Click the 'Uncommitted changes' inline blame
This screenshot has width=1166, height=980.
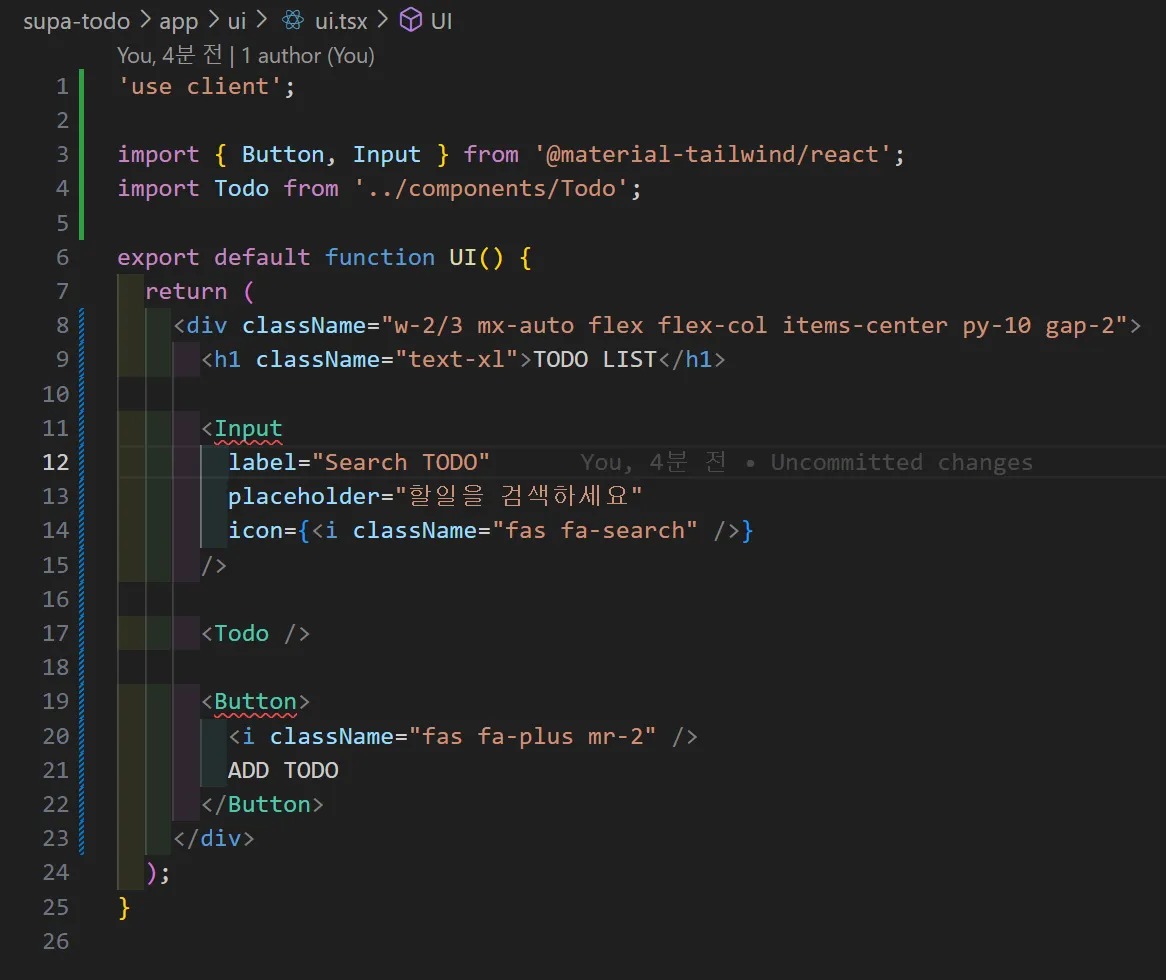pyautogui.click(x=902, y=462)
